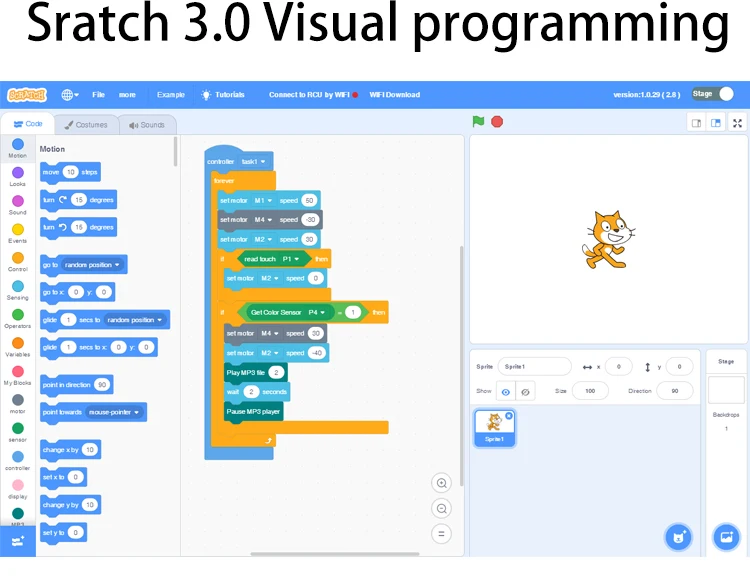Click WIFI Download button
This screenshot has width=750, height=582.
(395, 95)
